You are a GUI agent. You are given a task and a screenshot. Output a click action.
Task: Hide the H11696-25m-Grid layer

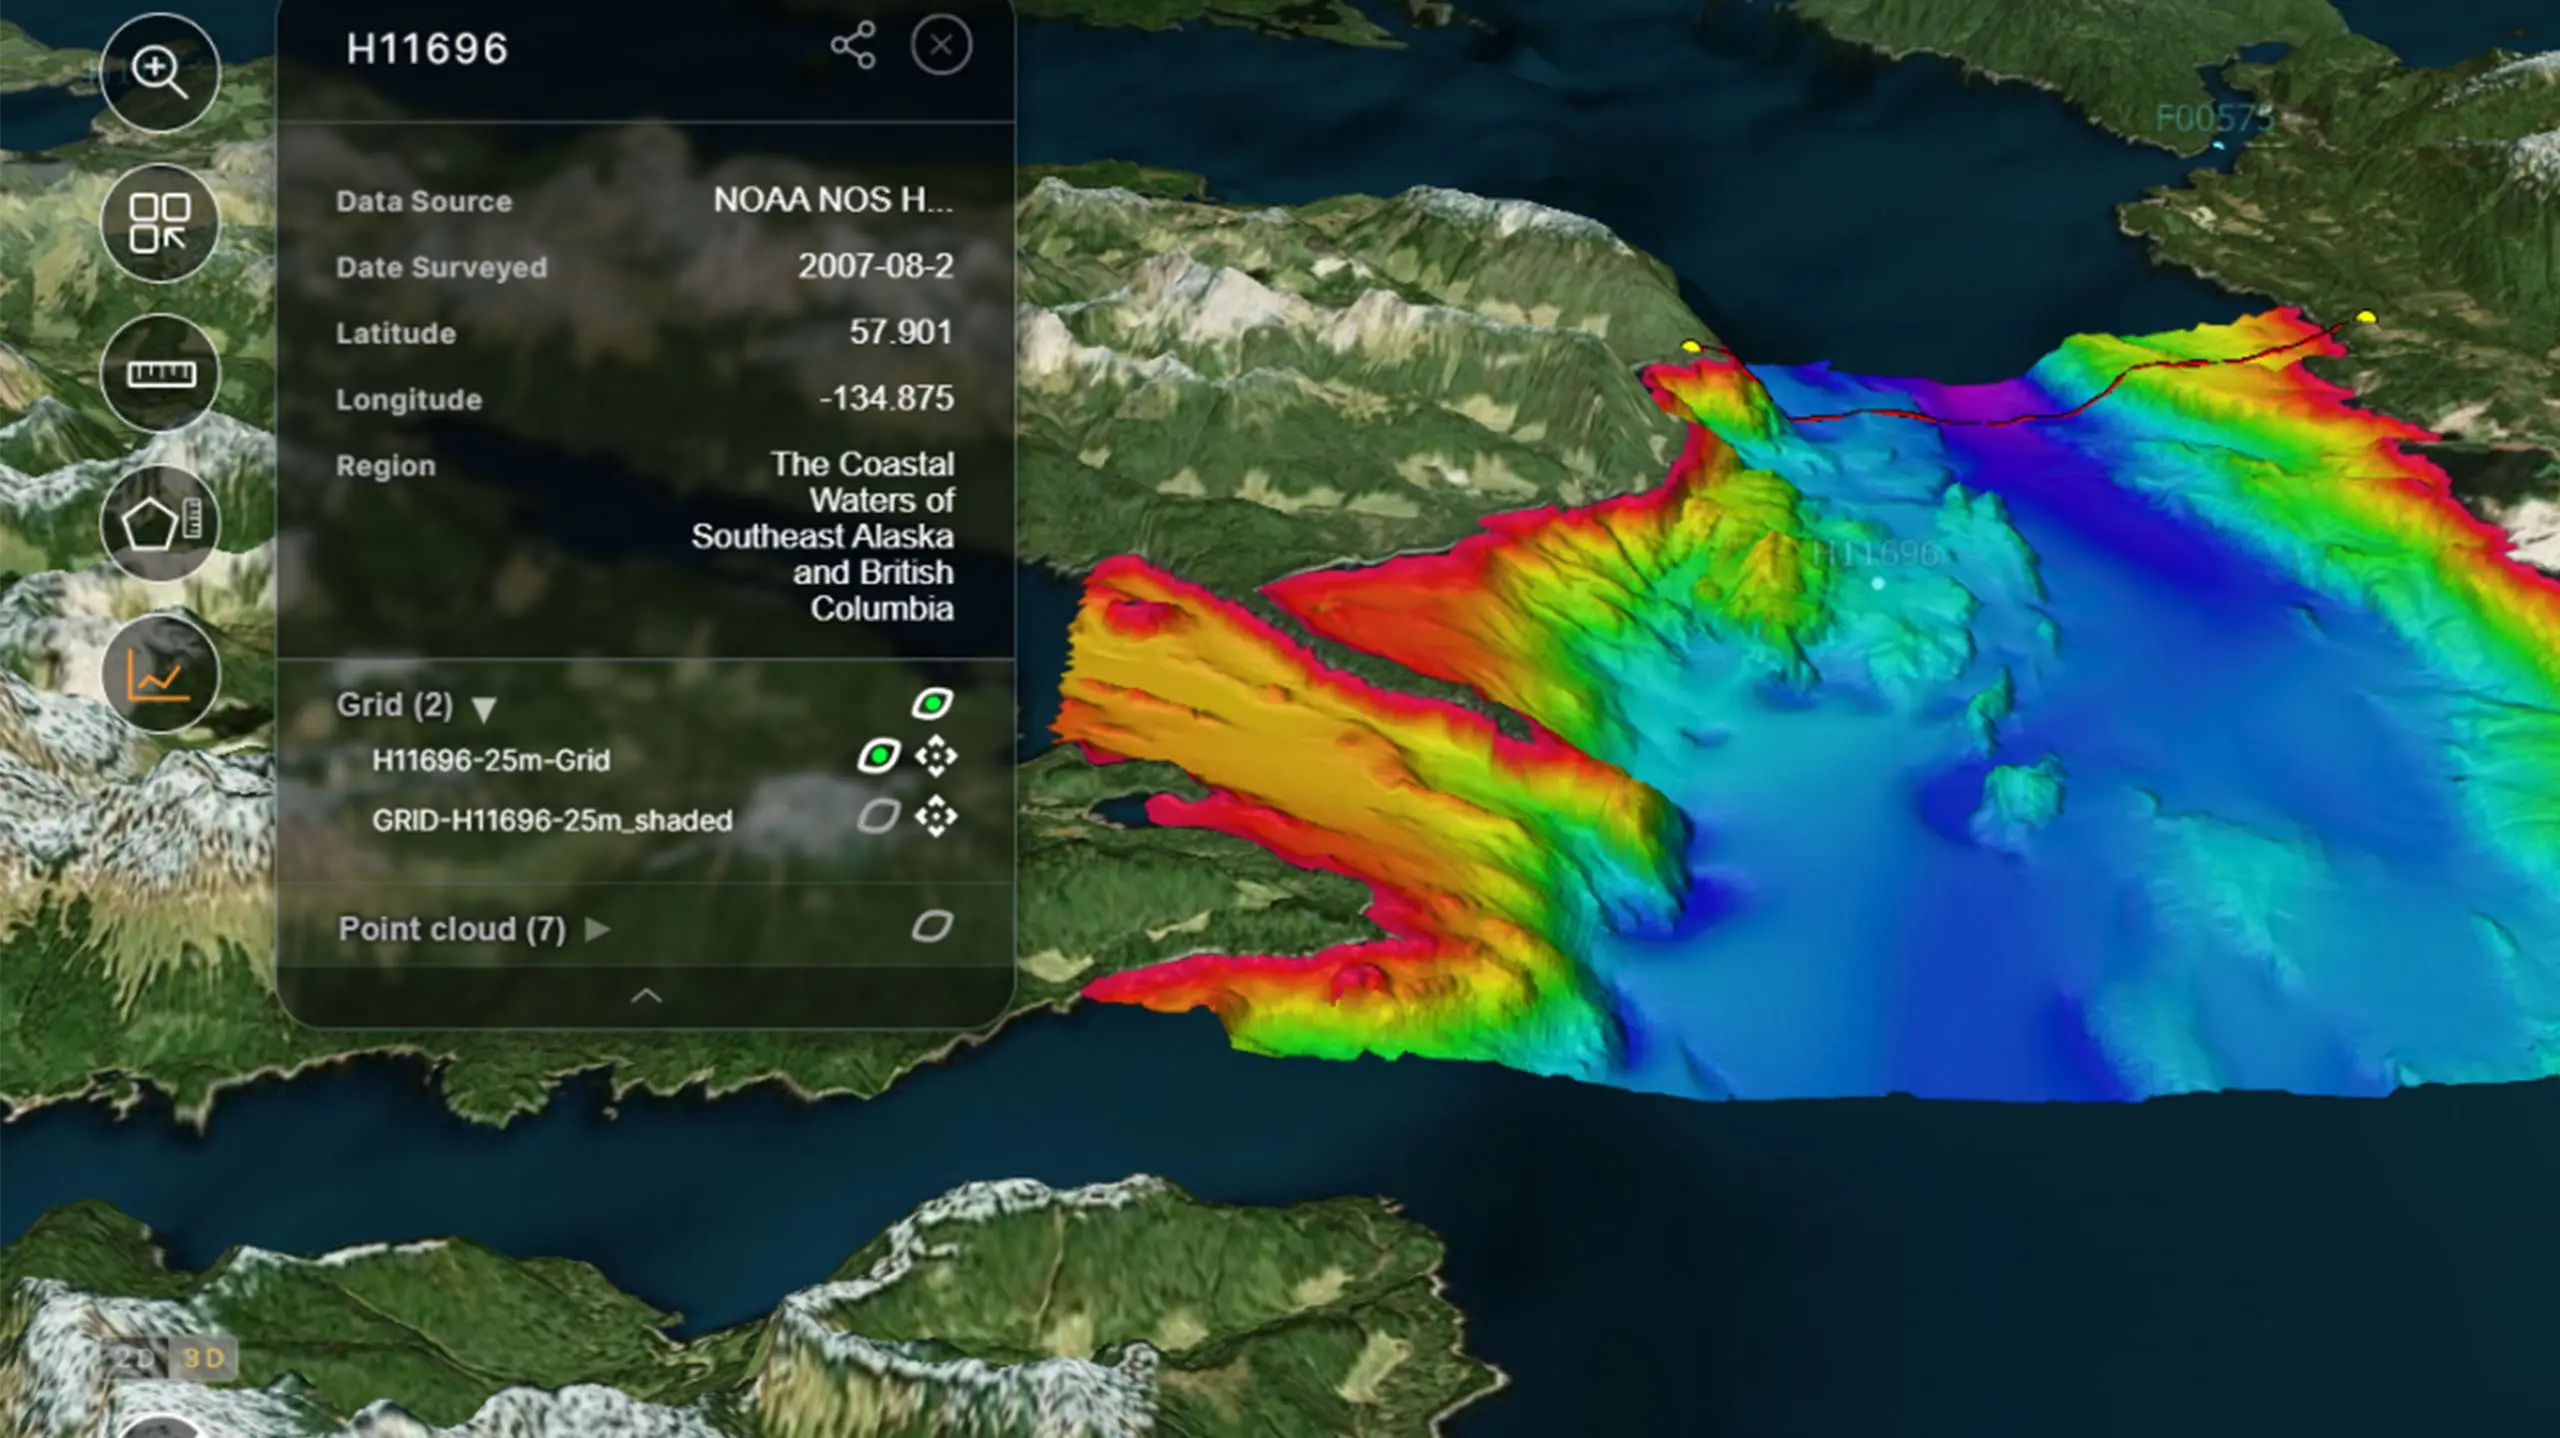[x=878, y=757]
